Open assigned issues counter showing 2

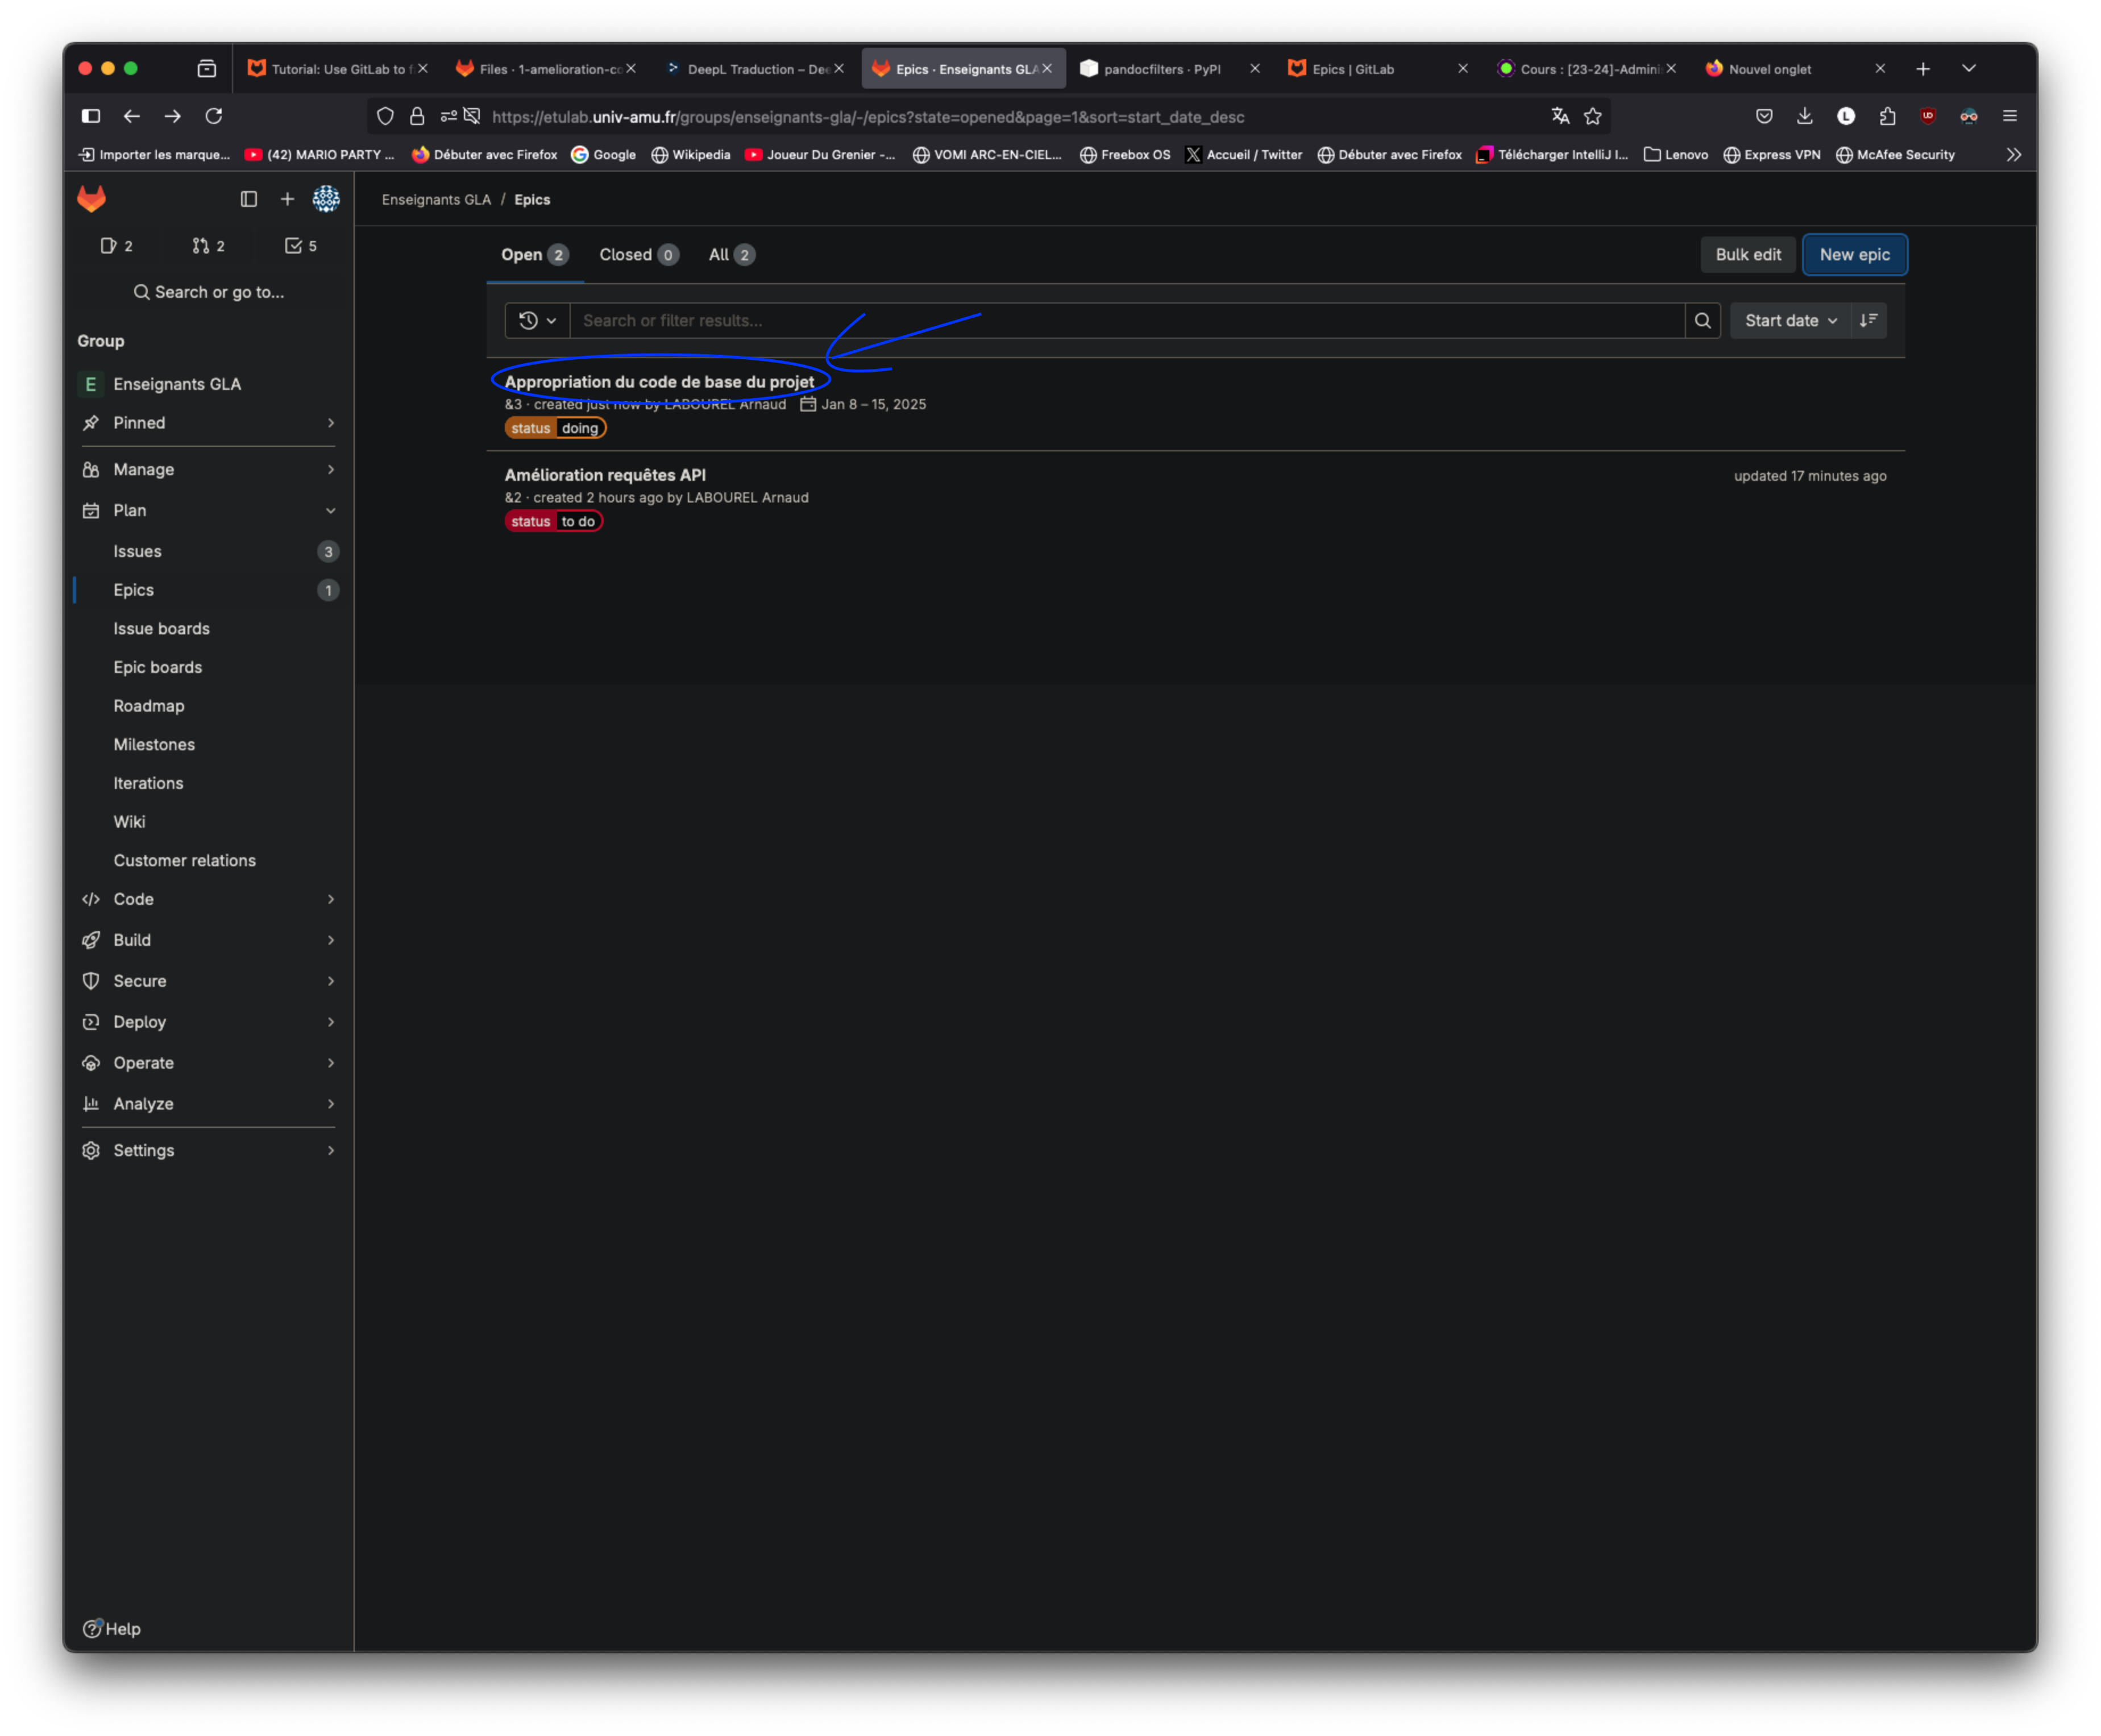117,246
